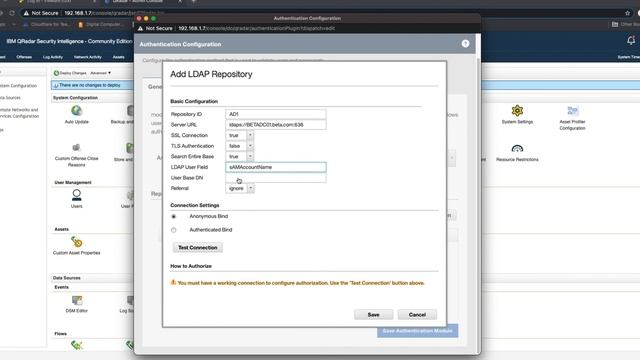Select the Anonymous Bind radio button
The height and width of the screenshot is (360, 640).
coord(173,216)
